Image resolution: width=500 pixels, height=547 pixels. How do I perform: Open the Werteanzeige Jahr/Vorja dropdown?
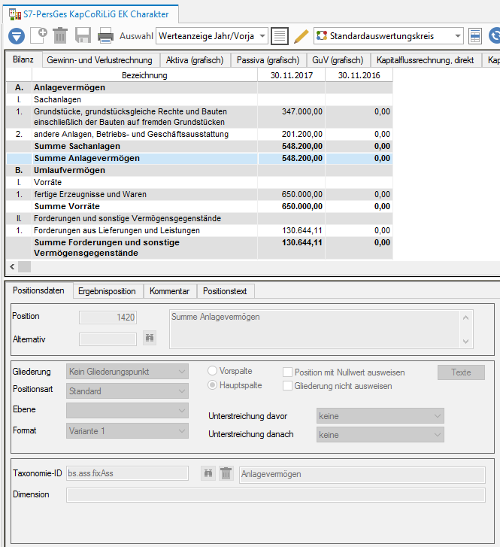pyautogui.click(x=212, y=36)
